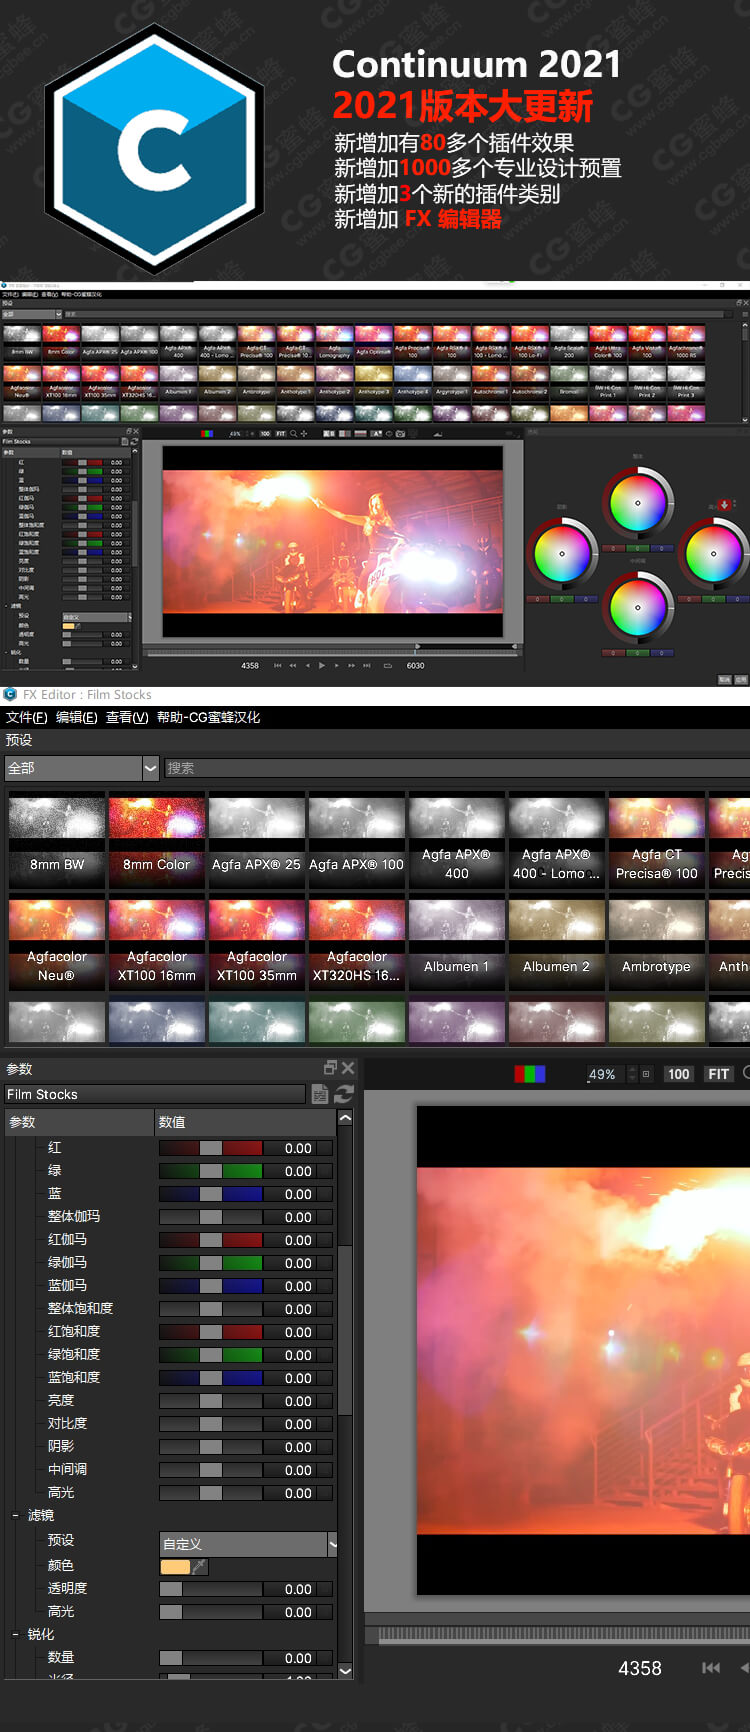Open the 帮助-CG蜜蜂汉化 menu
750x1732 pixels.
coord(208,717)
